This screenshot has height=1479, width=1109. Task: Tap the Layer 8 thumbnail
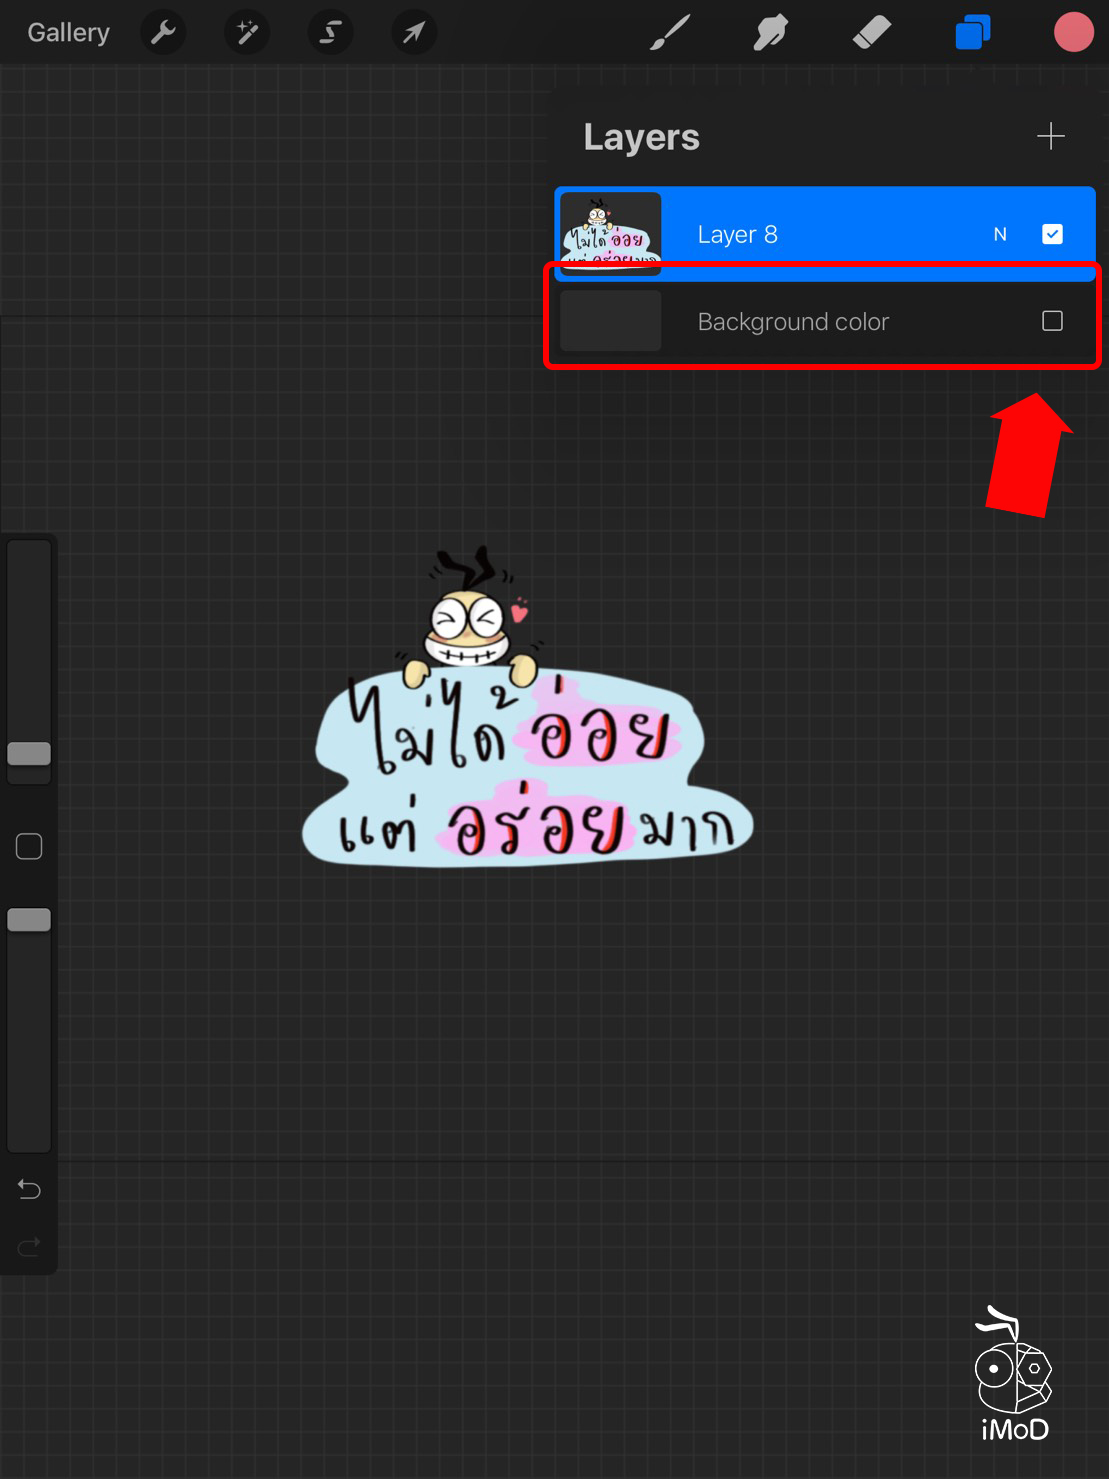click(610, 234)
